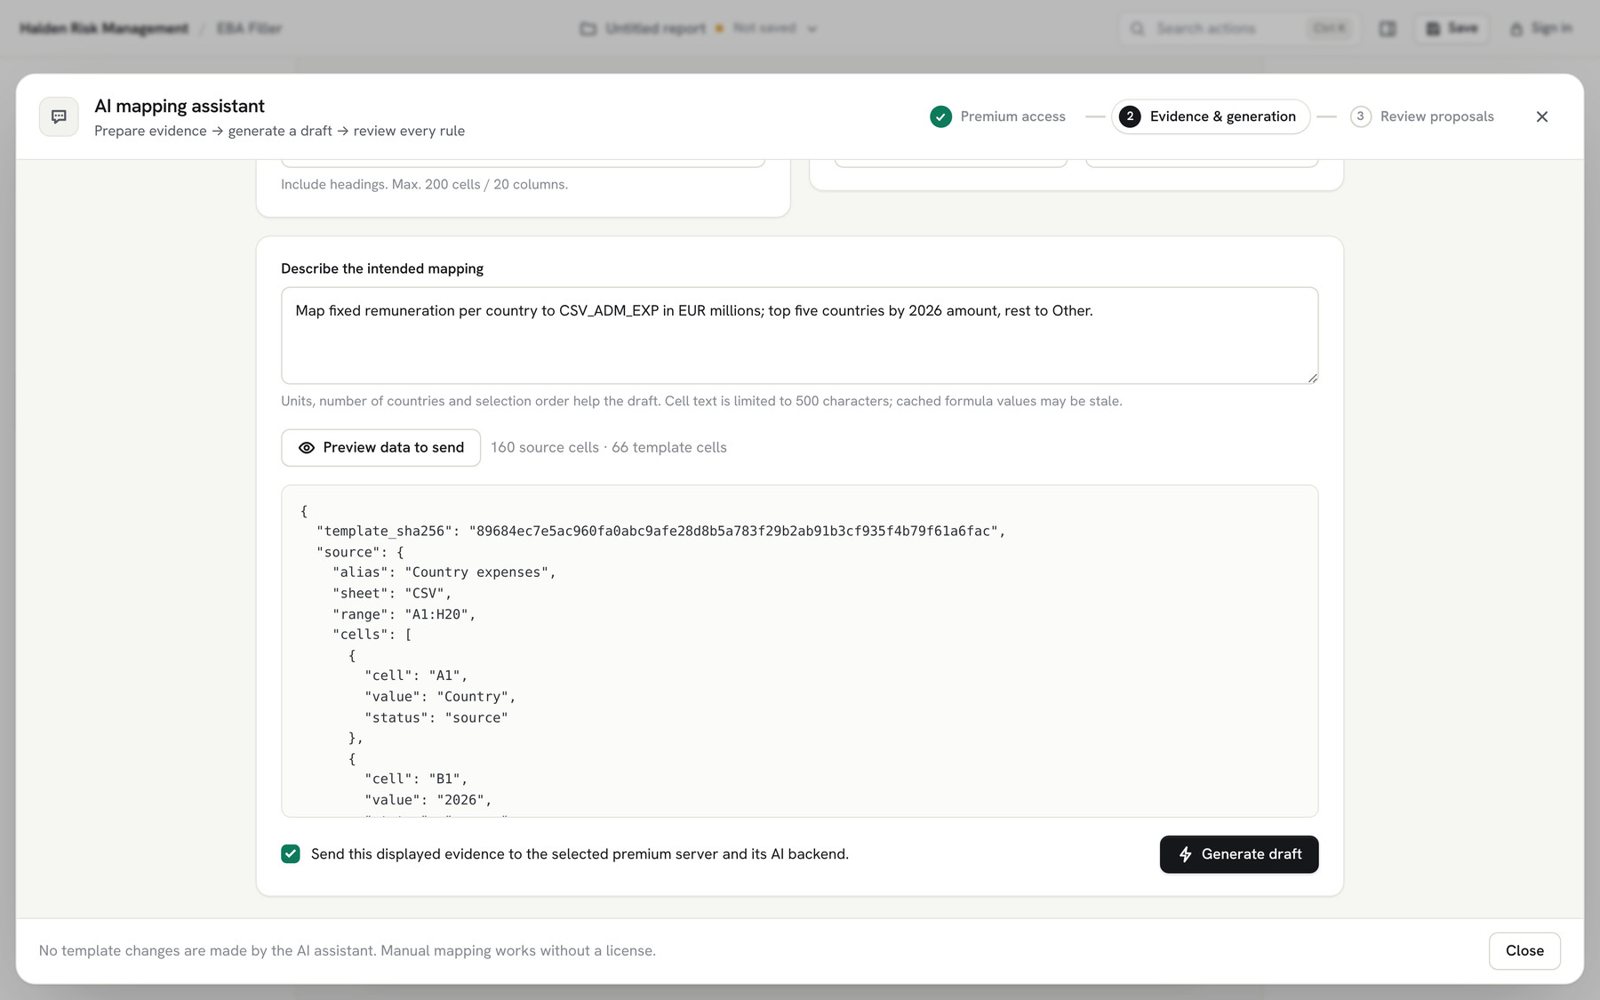The width and height of the screenshot is (1600, 1000).
Task: Uncheck the send displayed evidence checkbox
Action: (x=291, y=854)
